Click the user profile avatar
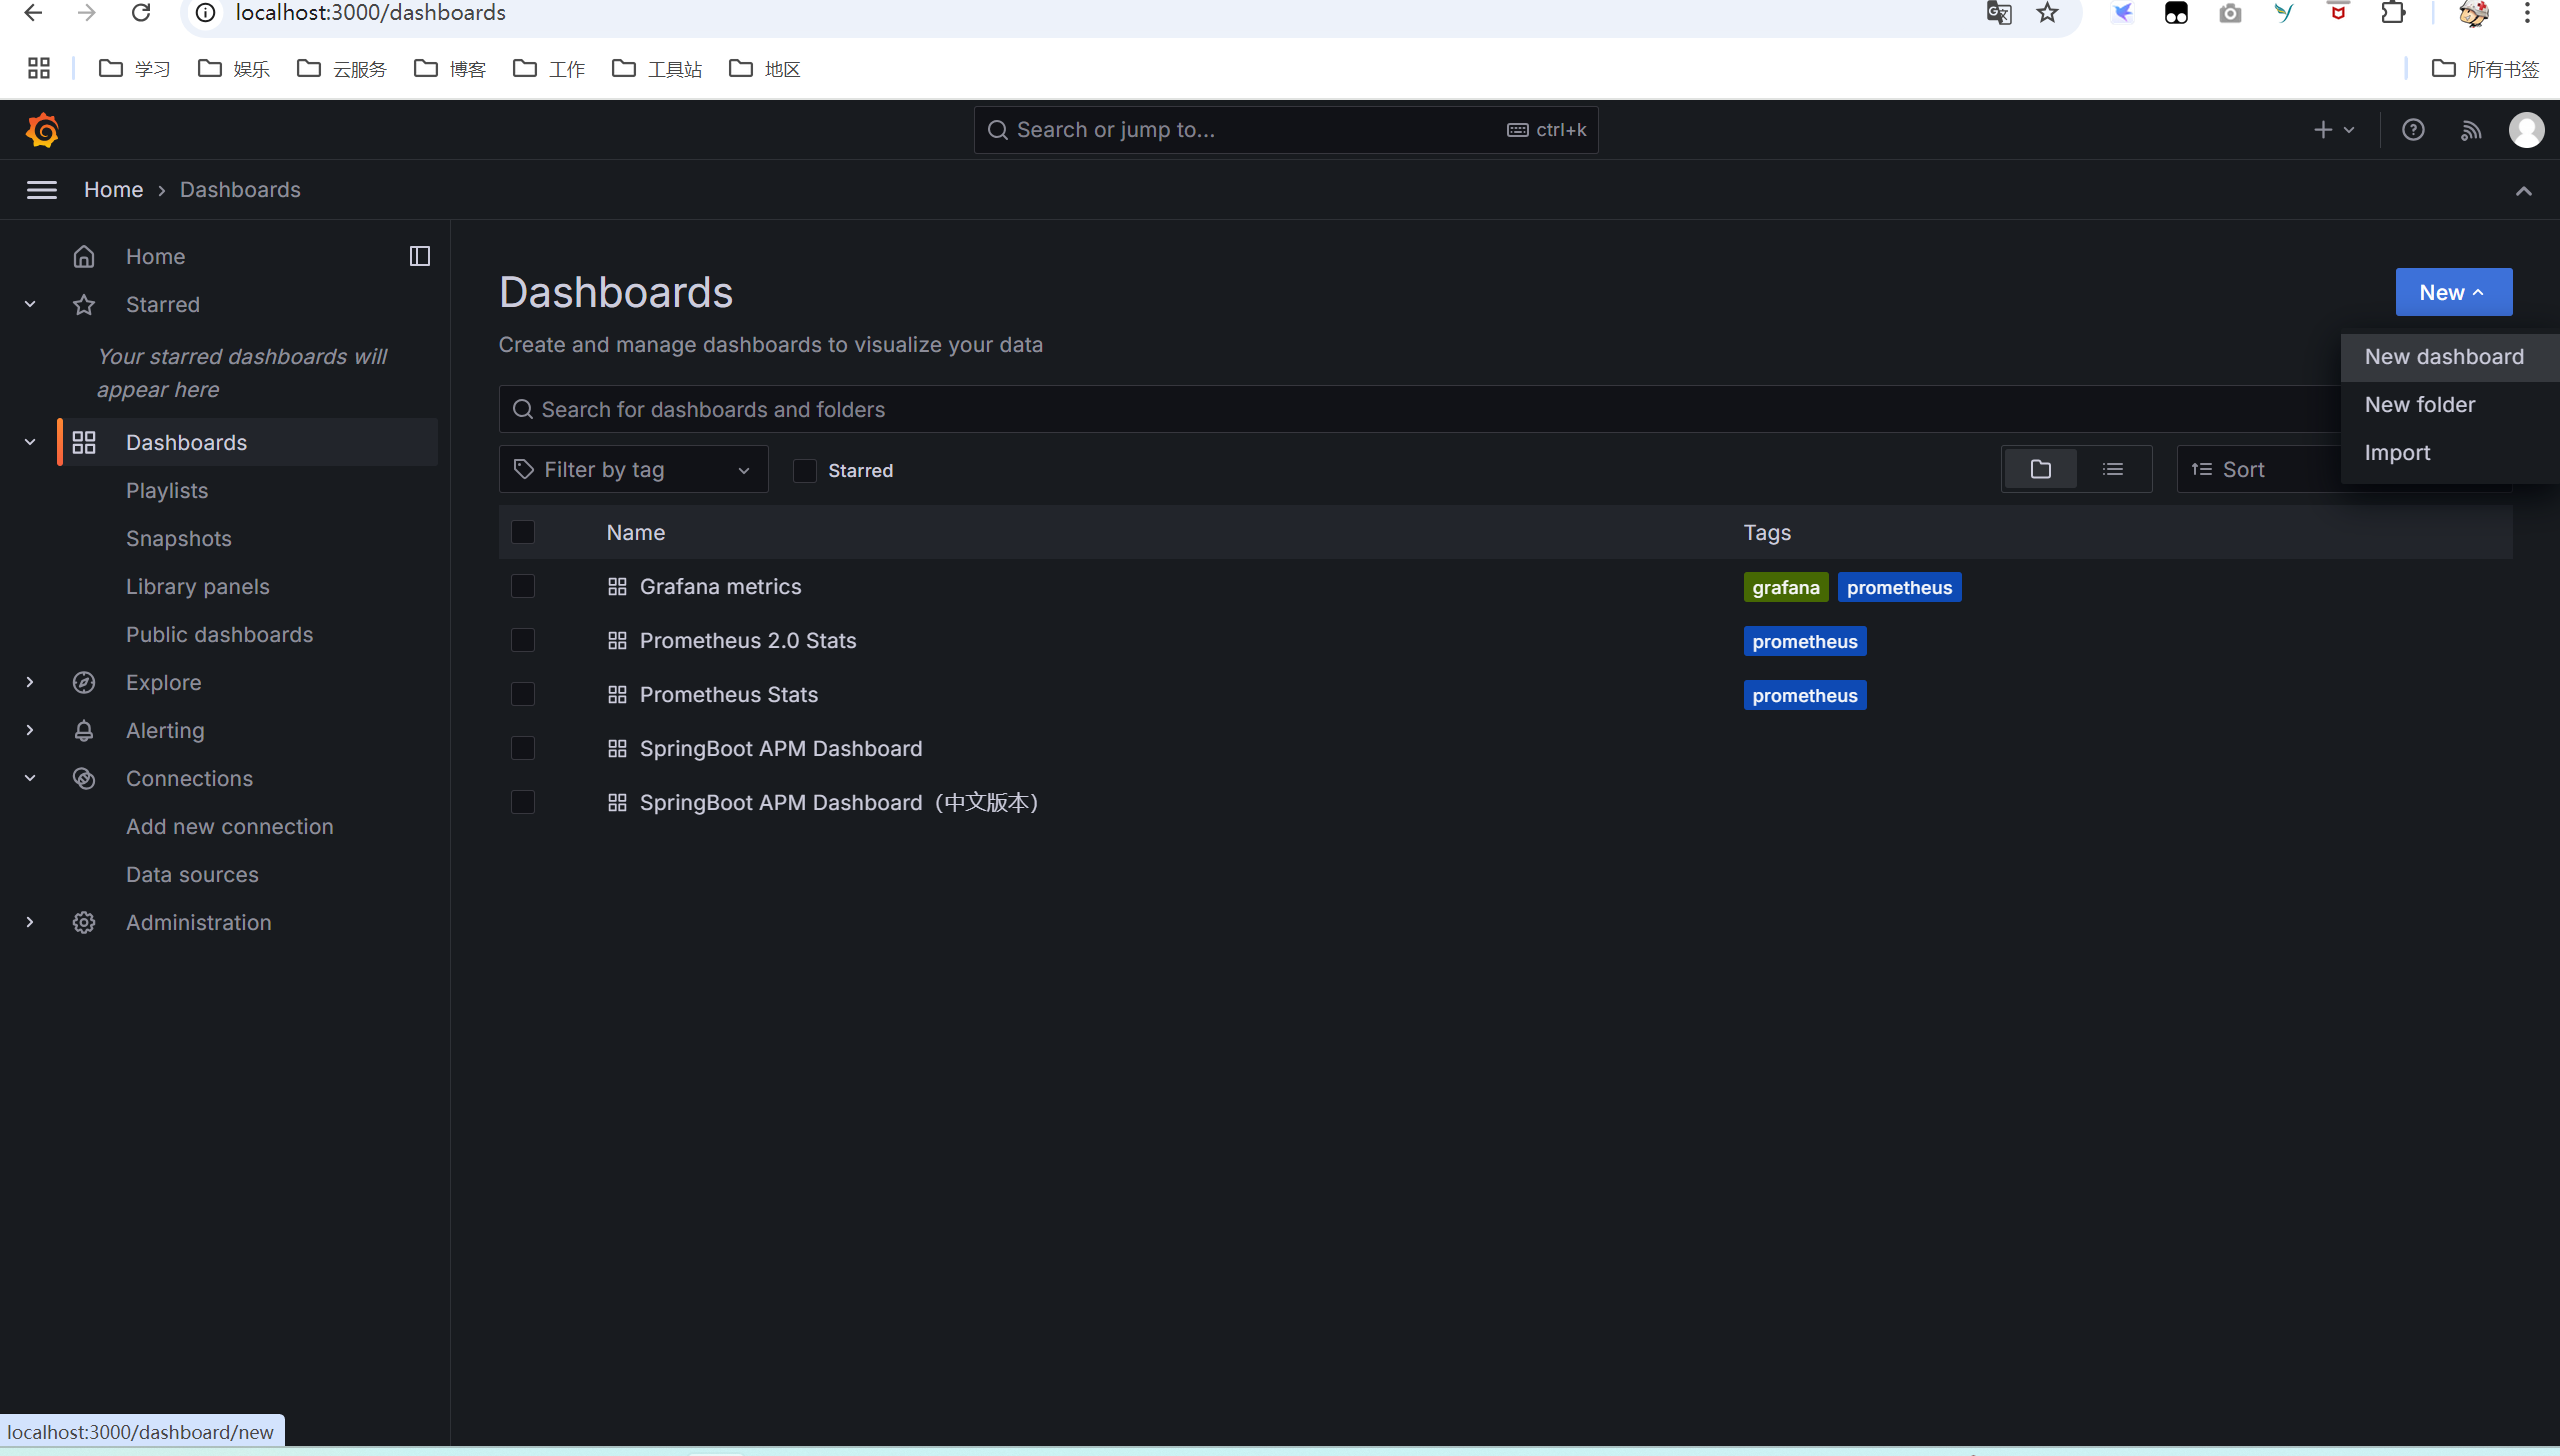Image resolution: width=2560 pixels, height=1456 pixels. click(2526, 130)
